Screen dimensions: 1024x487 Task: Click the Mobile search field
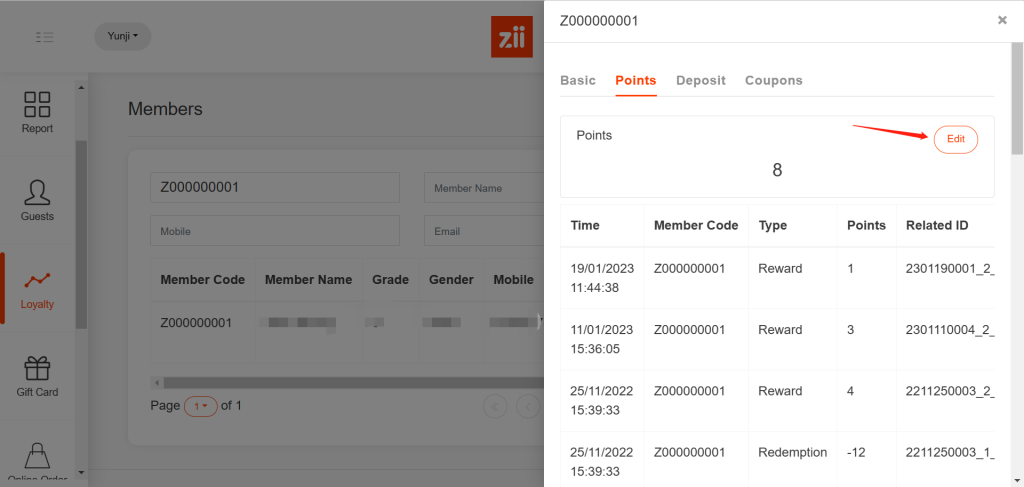[x=274, y=231]
